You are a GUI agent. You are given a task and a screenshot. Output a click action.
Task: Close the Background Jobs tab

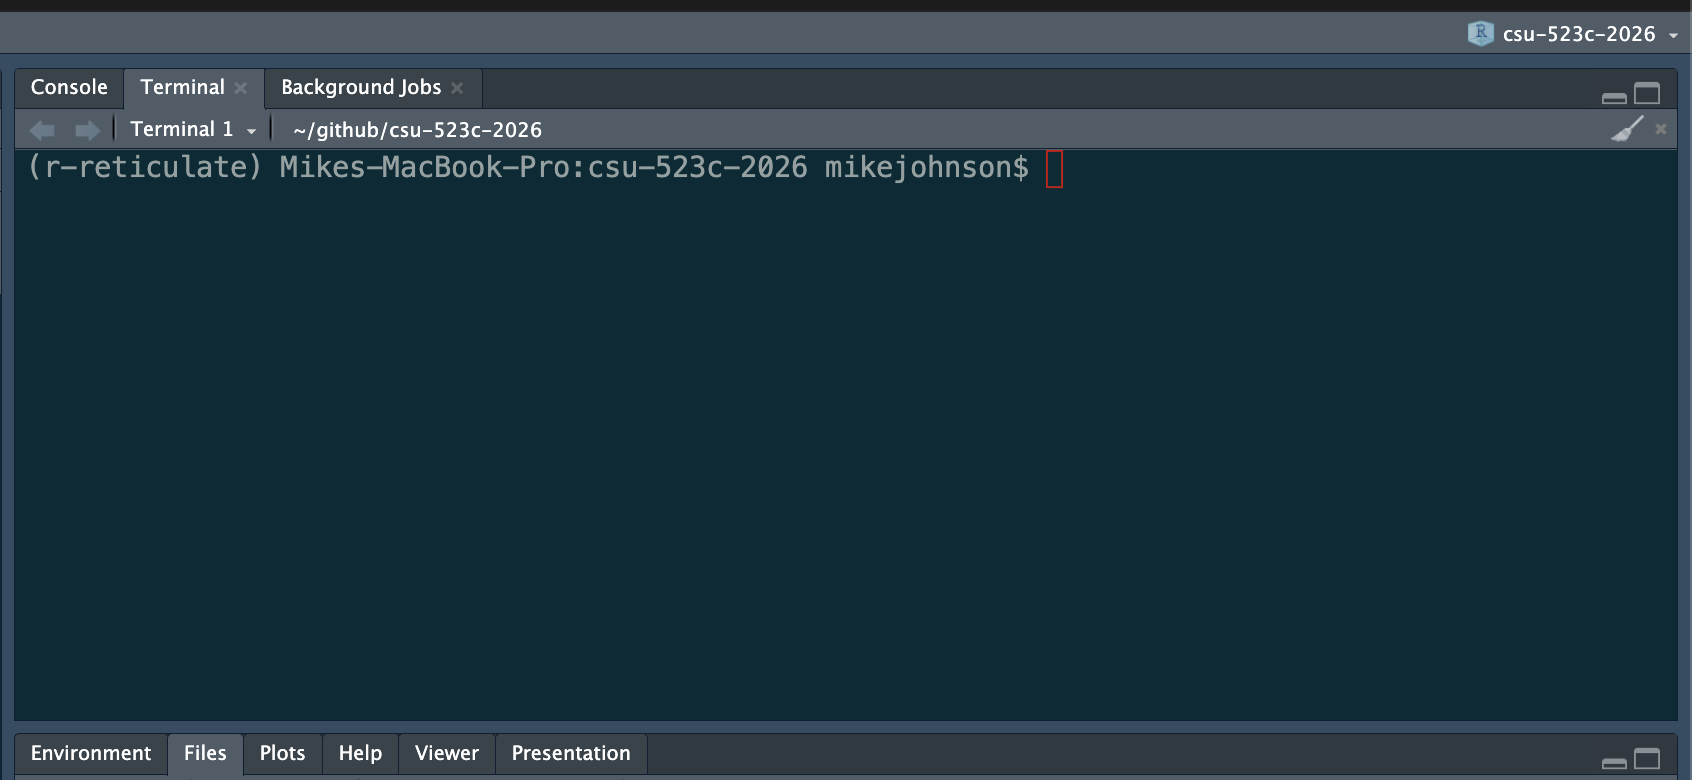click(457, 88)
